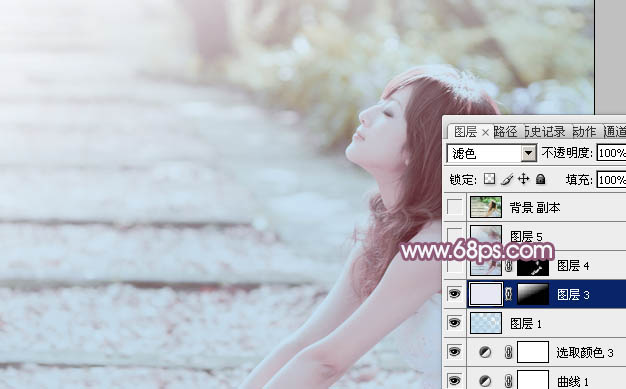This screenshot has height=389, width=626.
Task: Switch to the 历史记录 tab
Action: [x=545, y=132]
